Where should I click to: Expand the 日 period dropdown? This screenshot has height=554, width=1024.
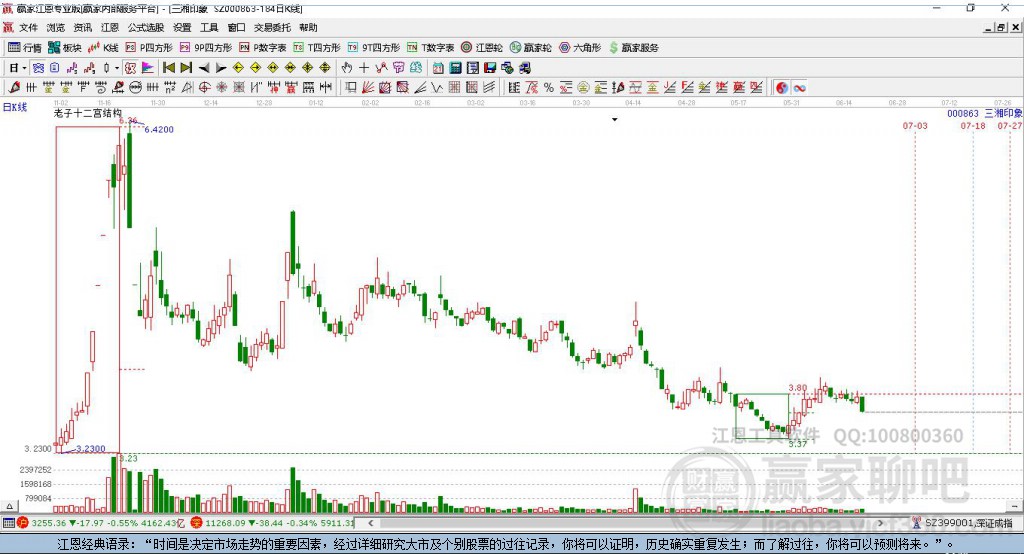point(24,68)
